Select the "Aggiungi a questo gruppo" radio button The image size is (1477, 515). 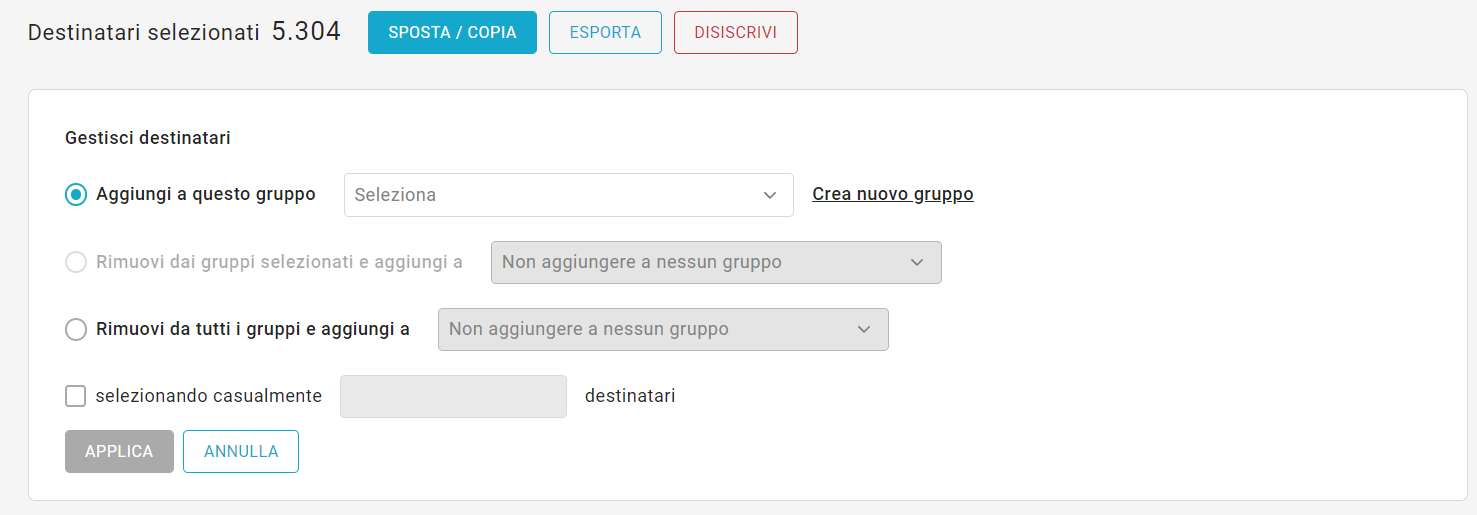click(76, 195)
